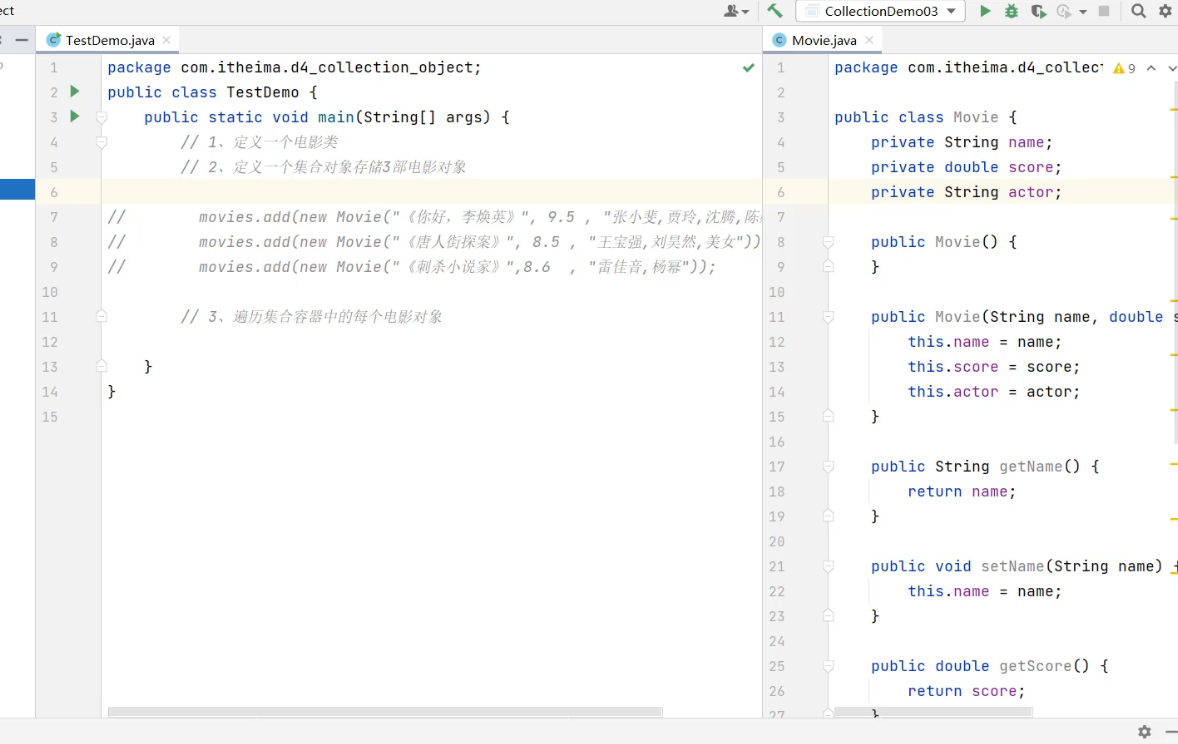Click the green Run button in toolbar
Viewport: 1178px width, 744px height.
click(985, 11)
